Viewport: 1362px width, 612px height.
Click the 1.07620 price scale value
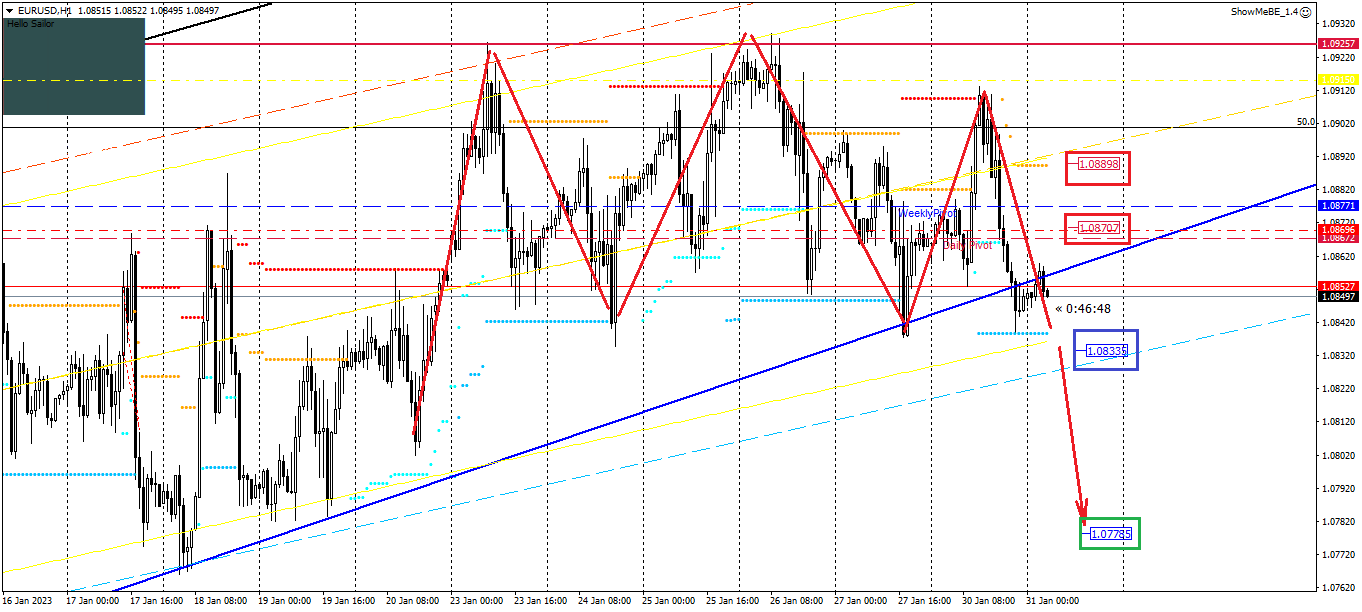coord(1338,587)
